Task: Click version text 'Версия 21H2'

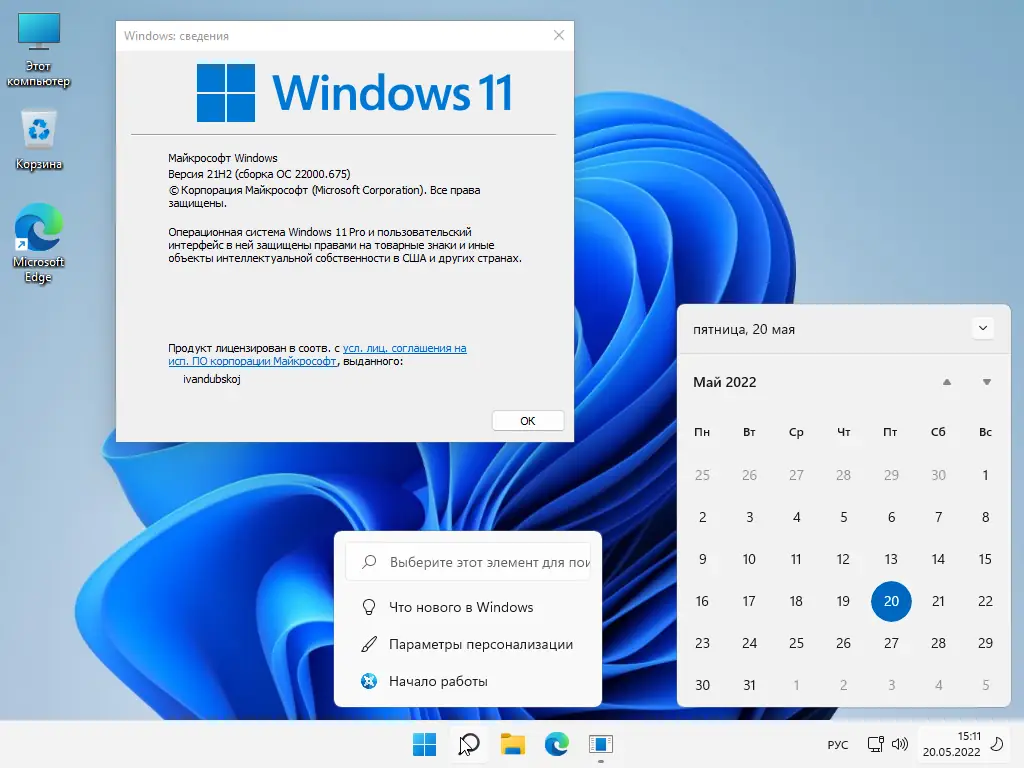Action: [x=200, y=174]
